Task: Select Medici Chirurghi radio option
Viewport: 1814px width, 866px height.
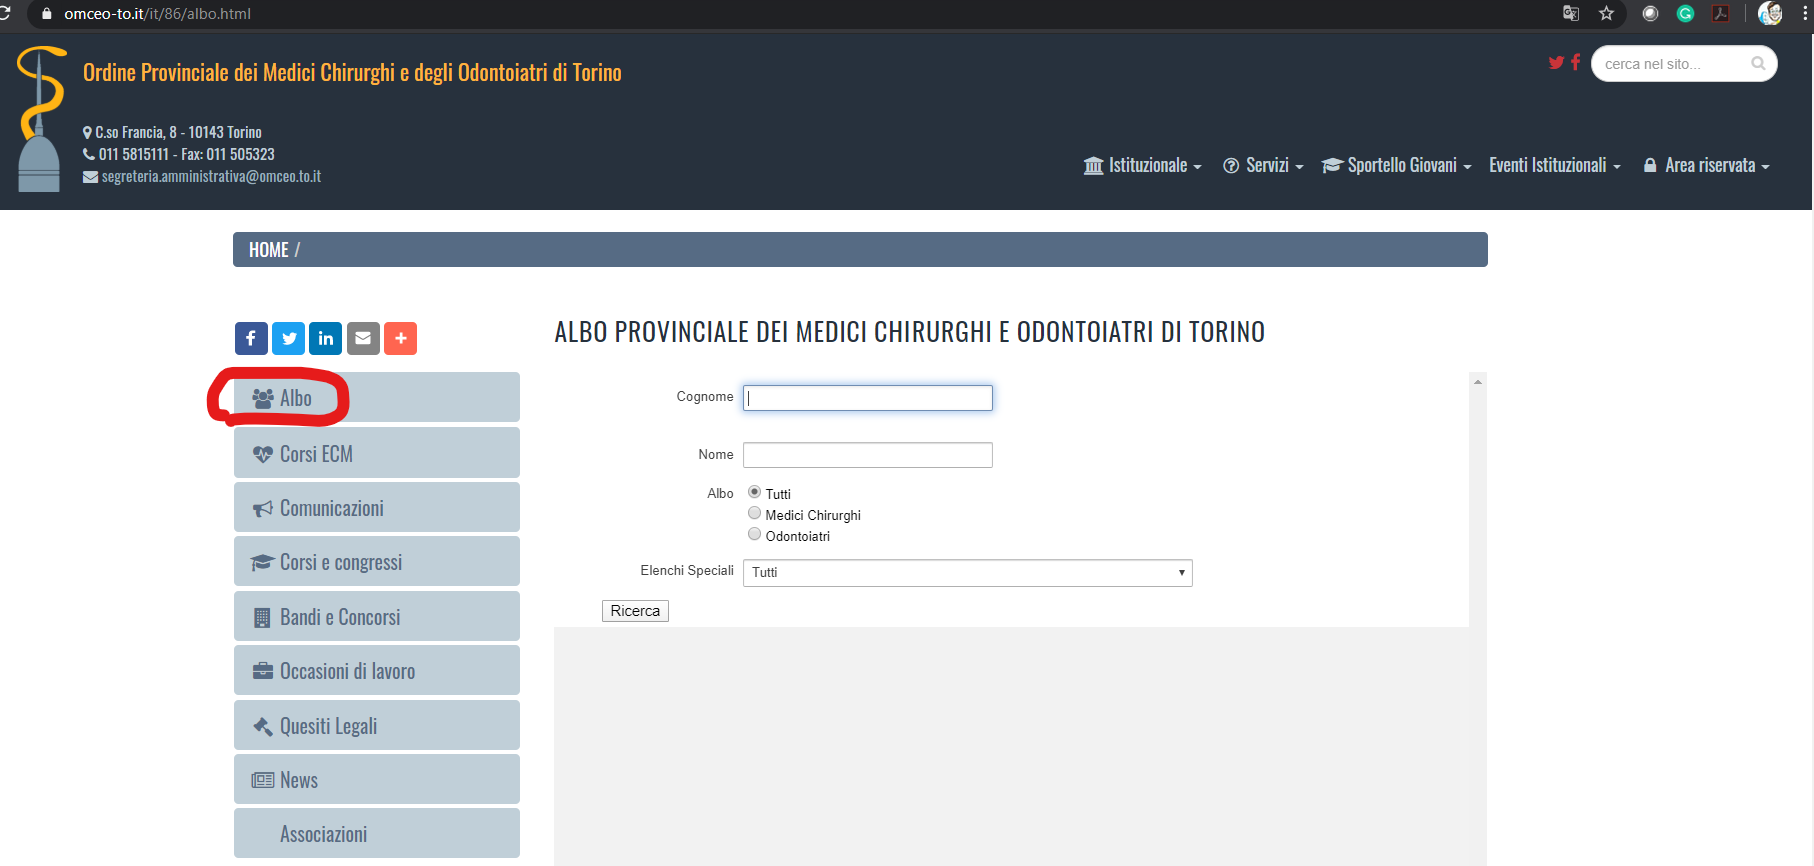Action: click(755, 513)
